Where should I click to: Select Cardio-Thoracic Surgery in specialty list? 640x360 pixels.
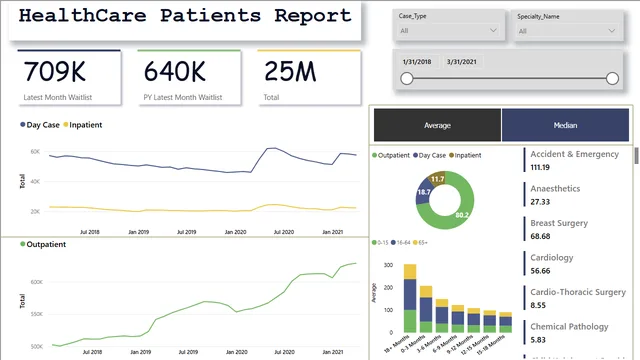click(x=578, y=292)
